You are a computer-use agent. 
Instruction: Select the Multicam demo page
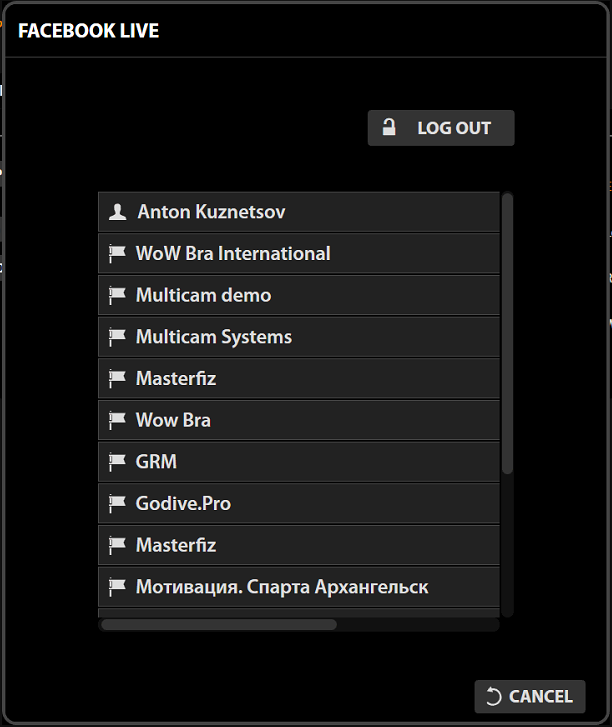pyautogui.click(x=299, y=295)
